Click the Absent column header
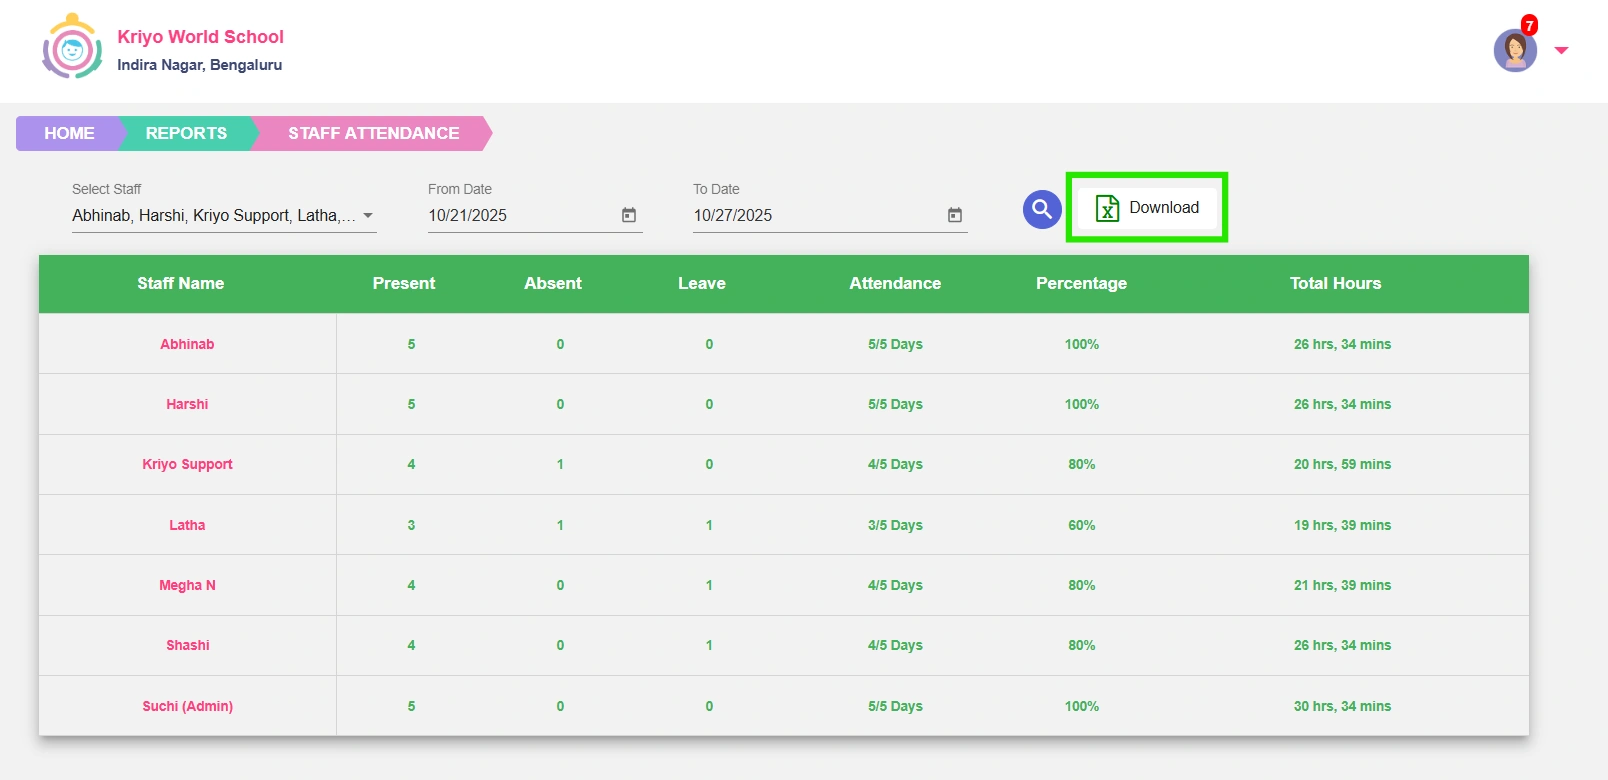Screen dimensions: 1608x780 click(553, 283)
